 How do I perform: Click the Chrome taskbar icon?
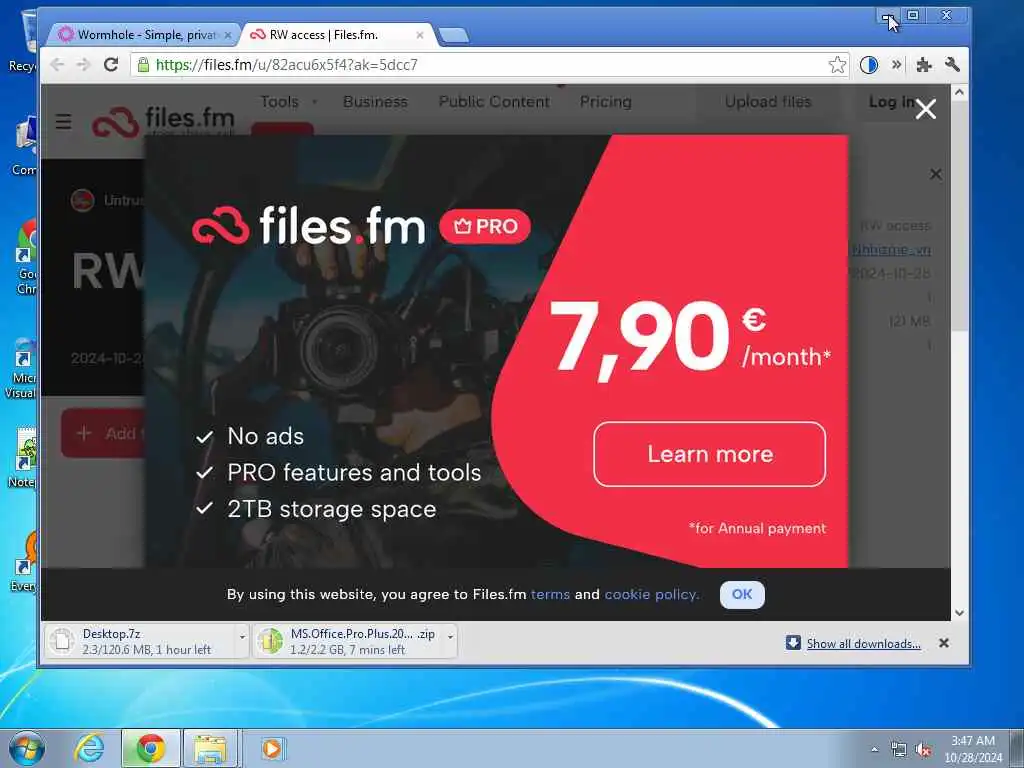[151, 748]
